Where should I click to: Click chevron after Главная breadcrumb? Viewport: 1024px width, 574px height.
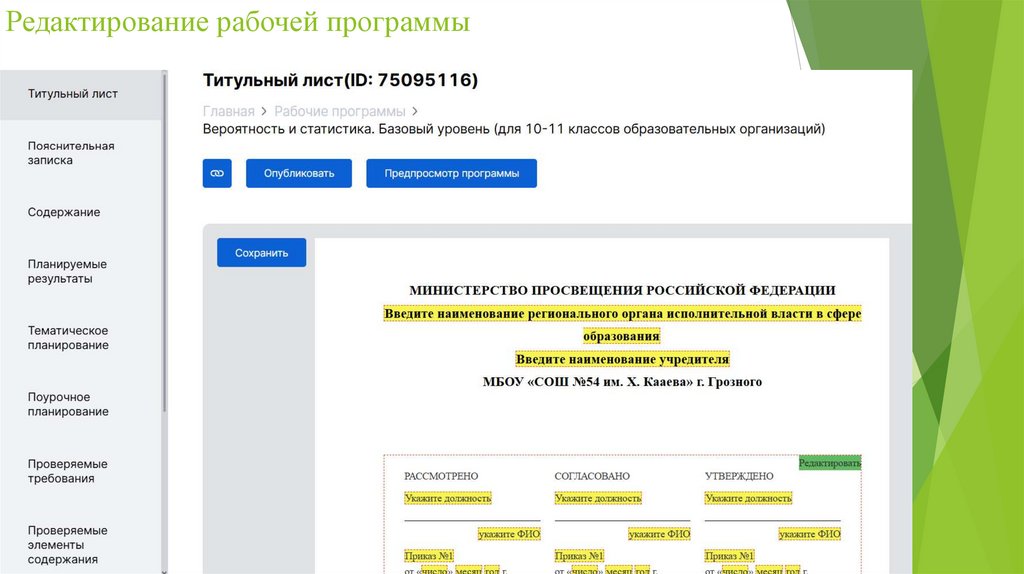click(x=264, y=112)
